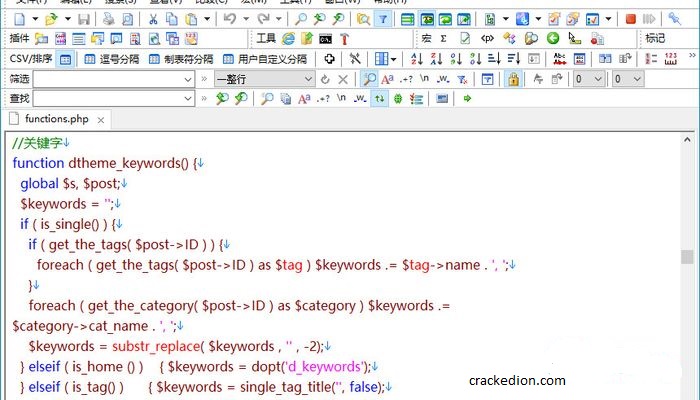Toggle incremental search magnifier in filter bar

(369, 79)
